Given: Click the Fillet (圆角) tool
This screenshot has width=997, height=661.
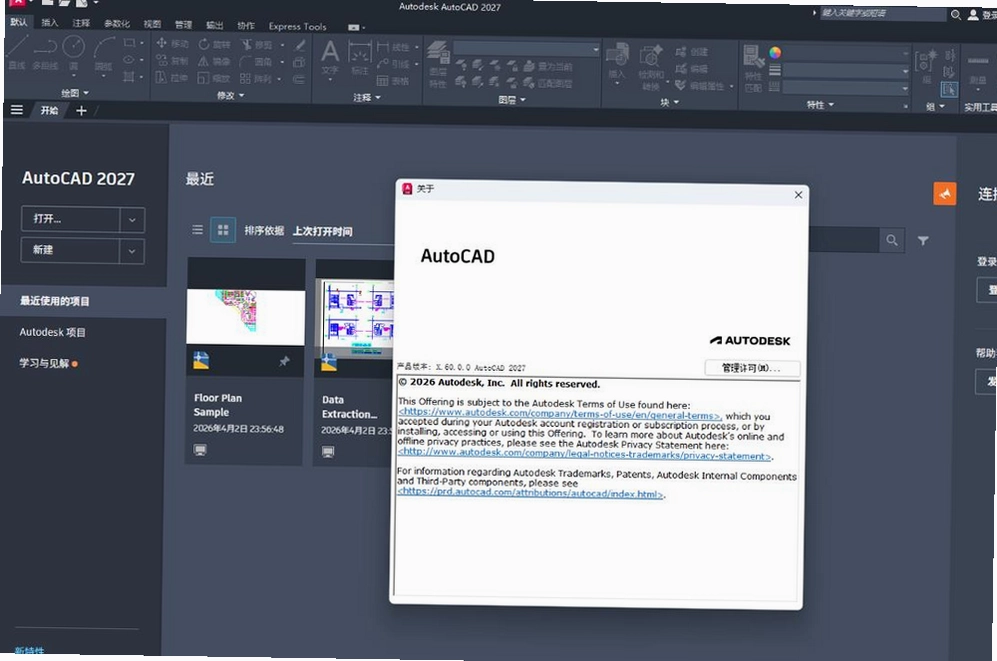Looking at the screenshot, I should 256,62.
